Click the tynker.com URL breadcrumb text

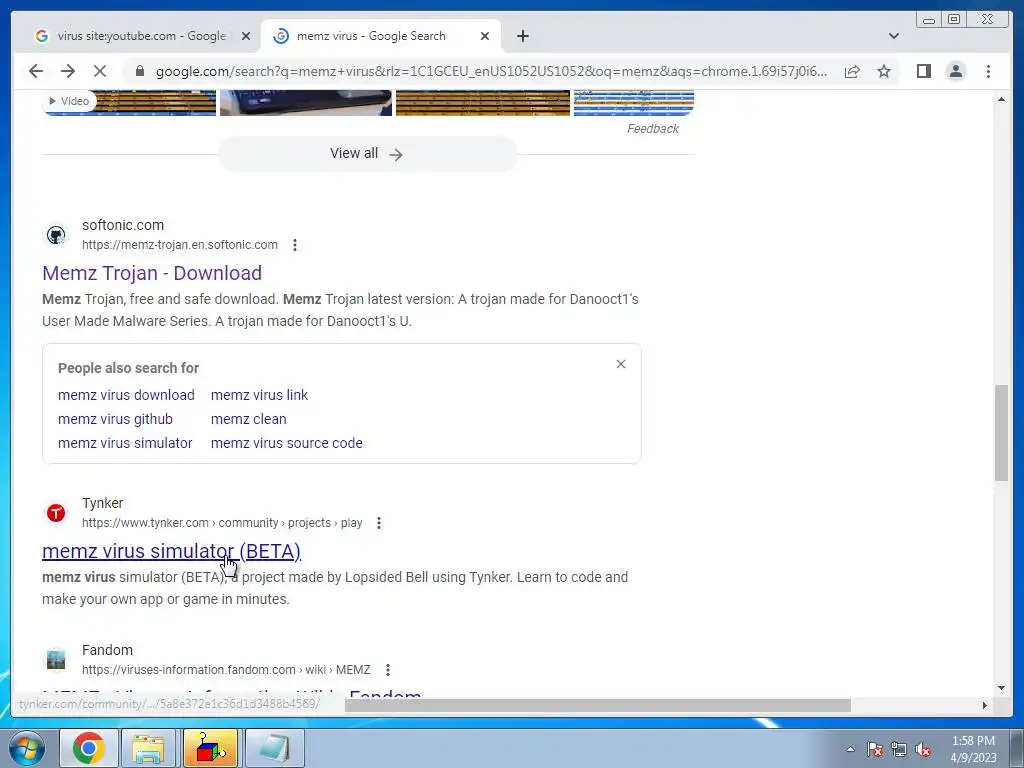(x=222, y=523)
